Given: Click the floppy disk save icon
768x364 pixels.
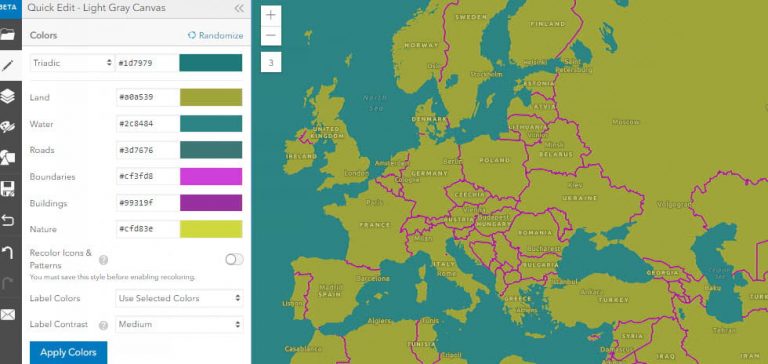Looking at the screenshot, I should pos(8,189).
